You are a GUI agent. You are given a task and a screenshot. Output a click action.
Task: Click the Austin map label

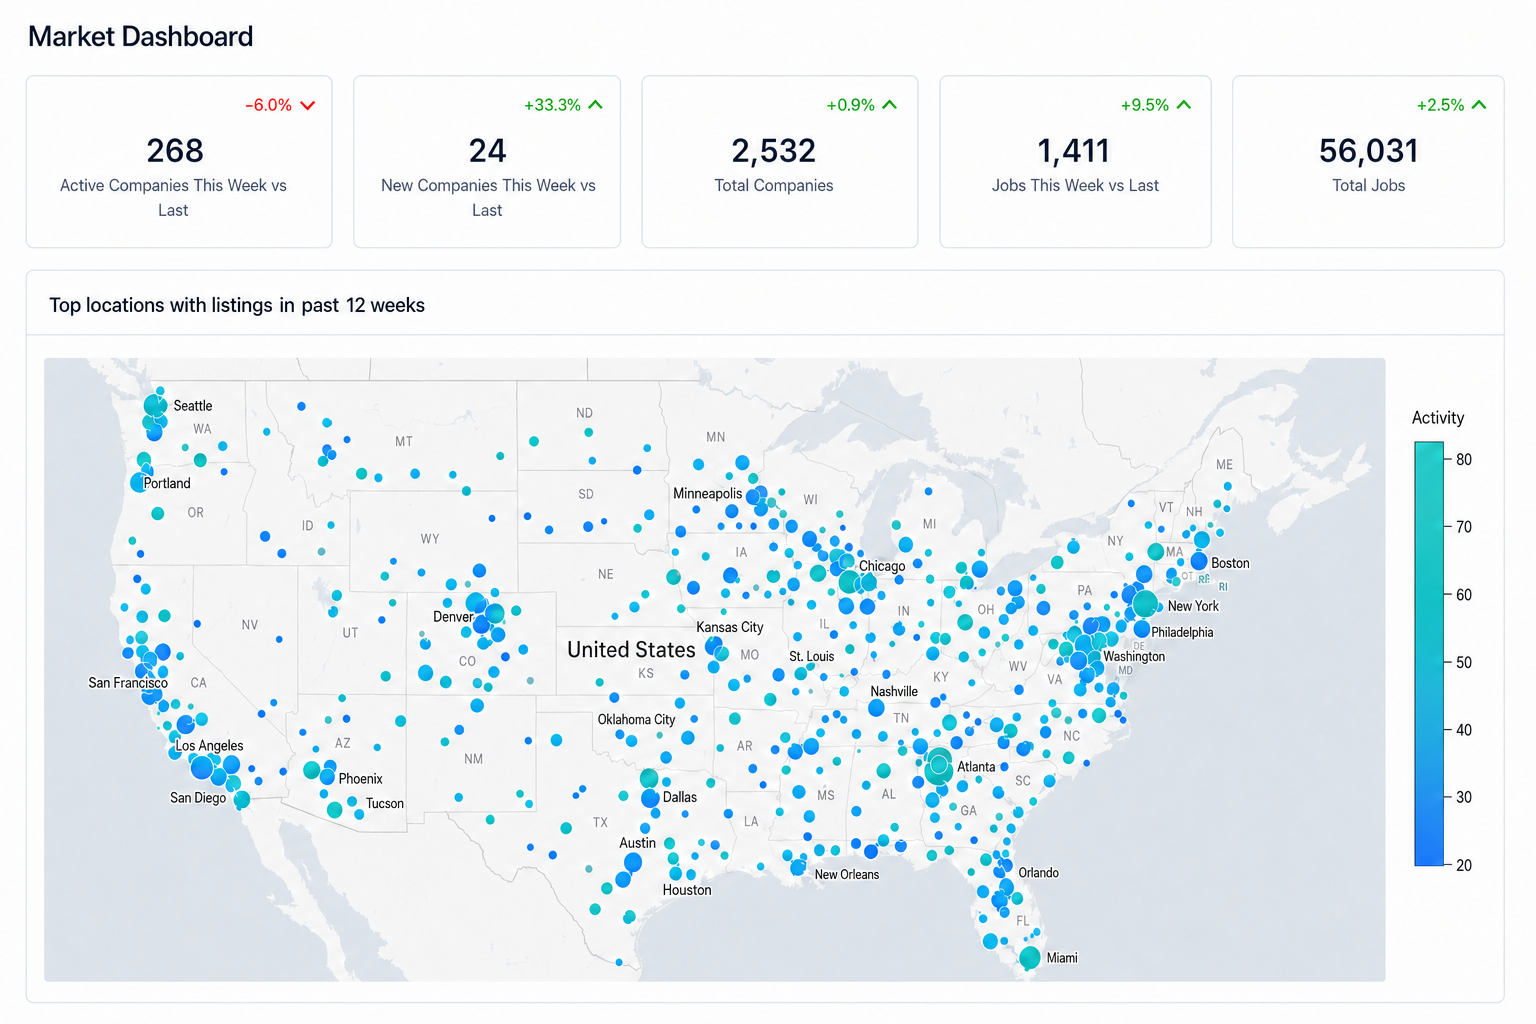click(x=638, y=843)
